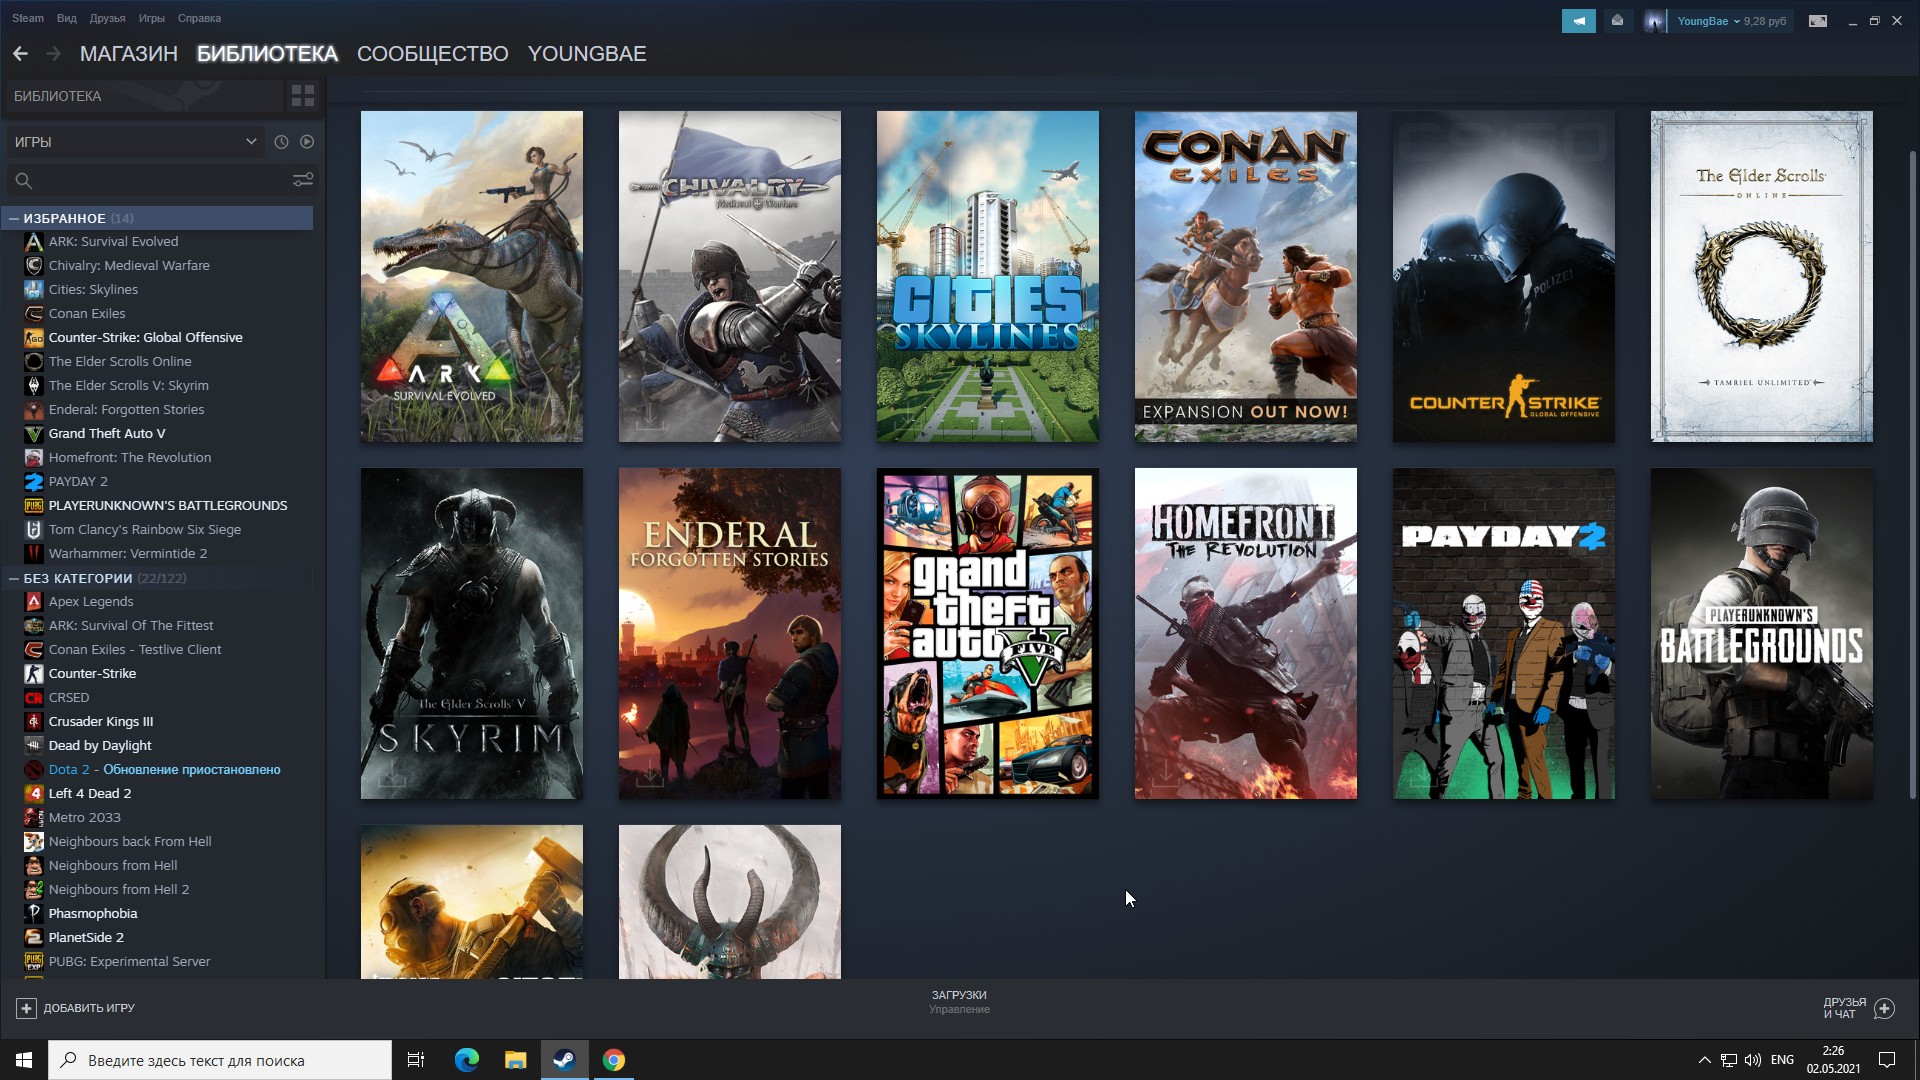Open File Explorer from taskbar
This screenshot has width=1920, height=1080.
tap(515, 1060)
